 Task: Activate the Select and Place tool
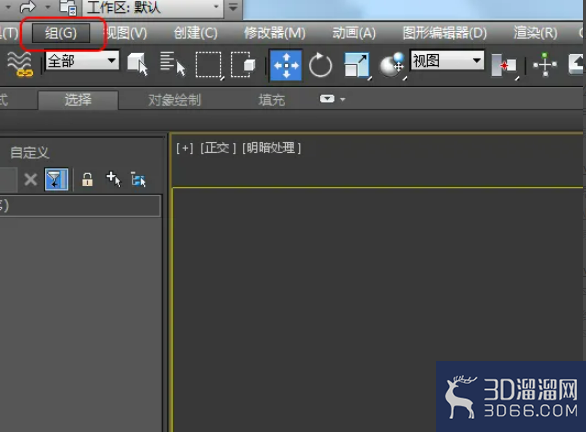tap(393, 66)
